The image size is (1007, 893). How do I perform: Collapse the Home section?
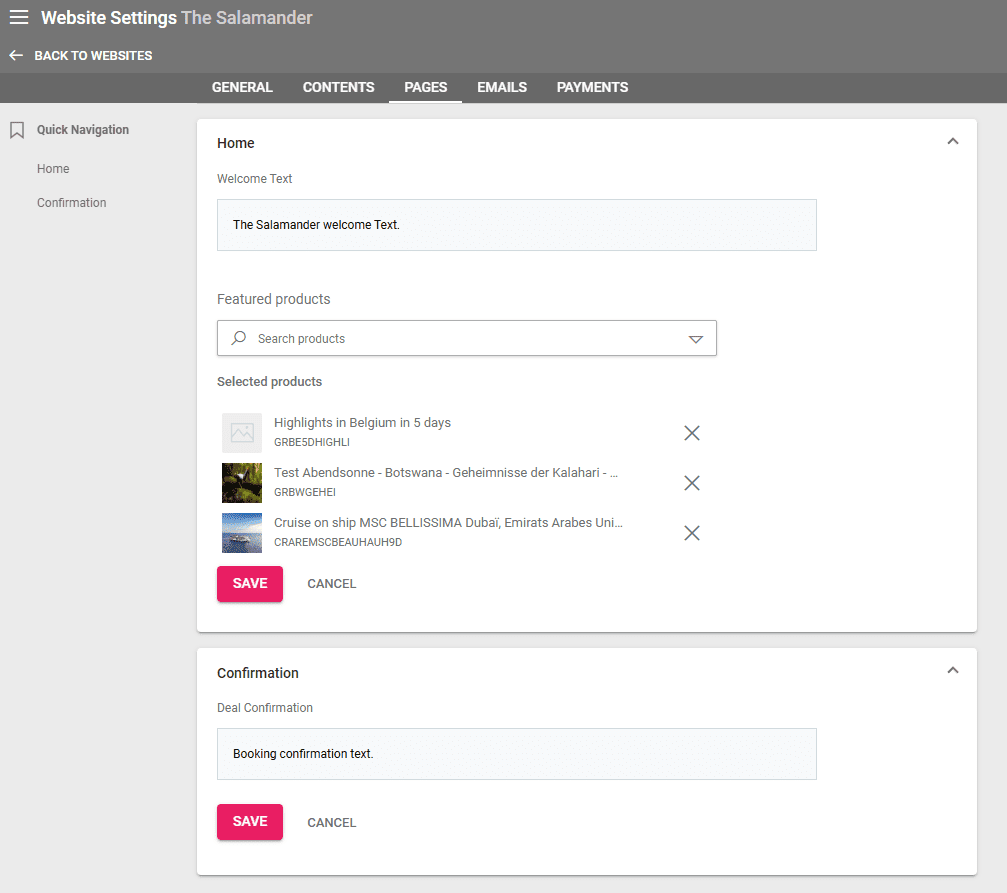952,142
